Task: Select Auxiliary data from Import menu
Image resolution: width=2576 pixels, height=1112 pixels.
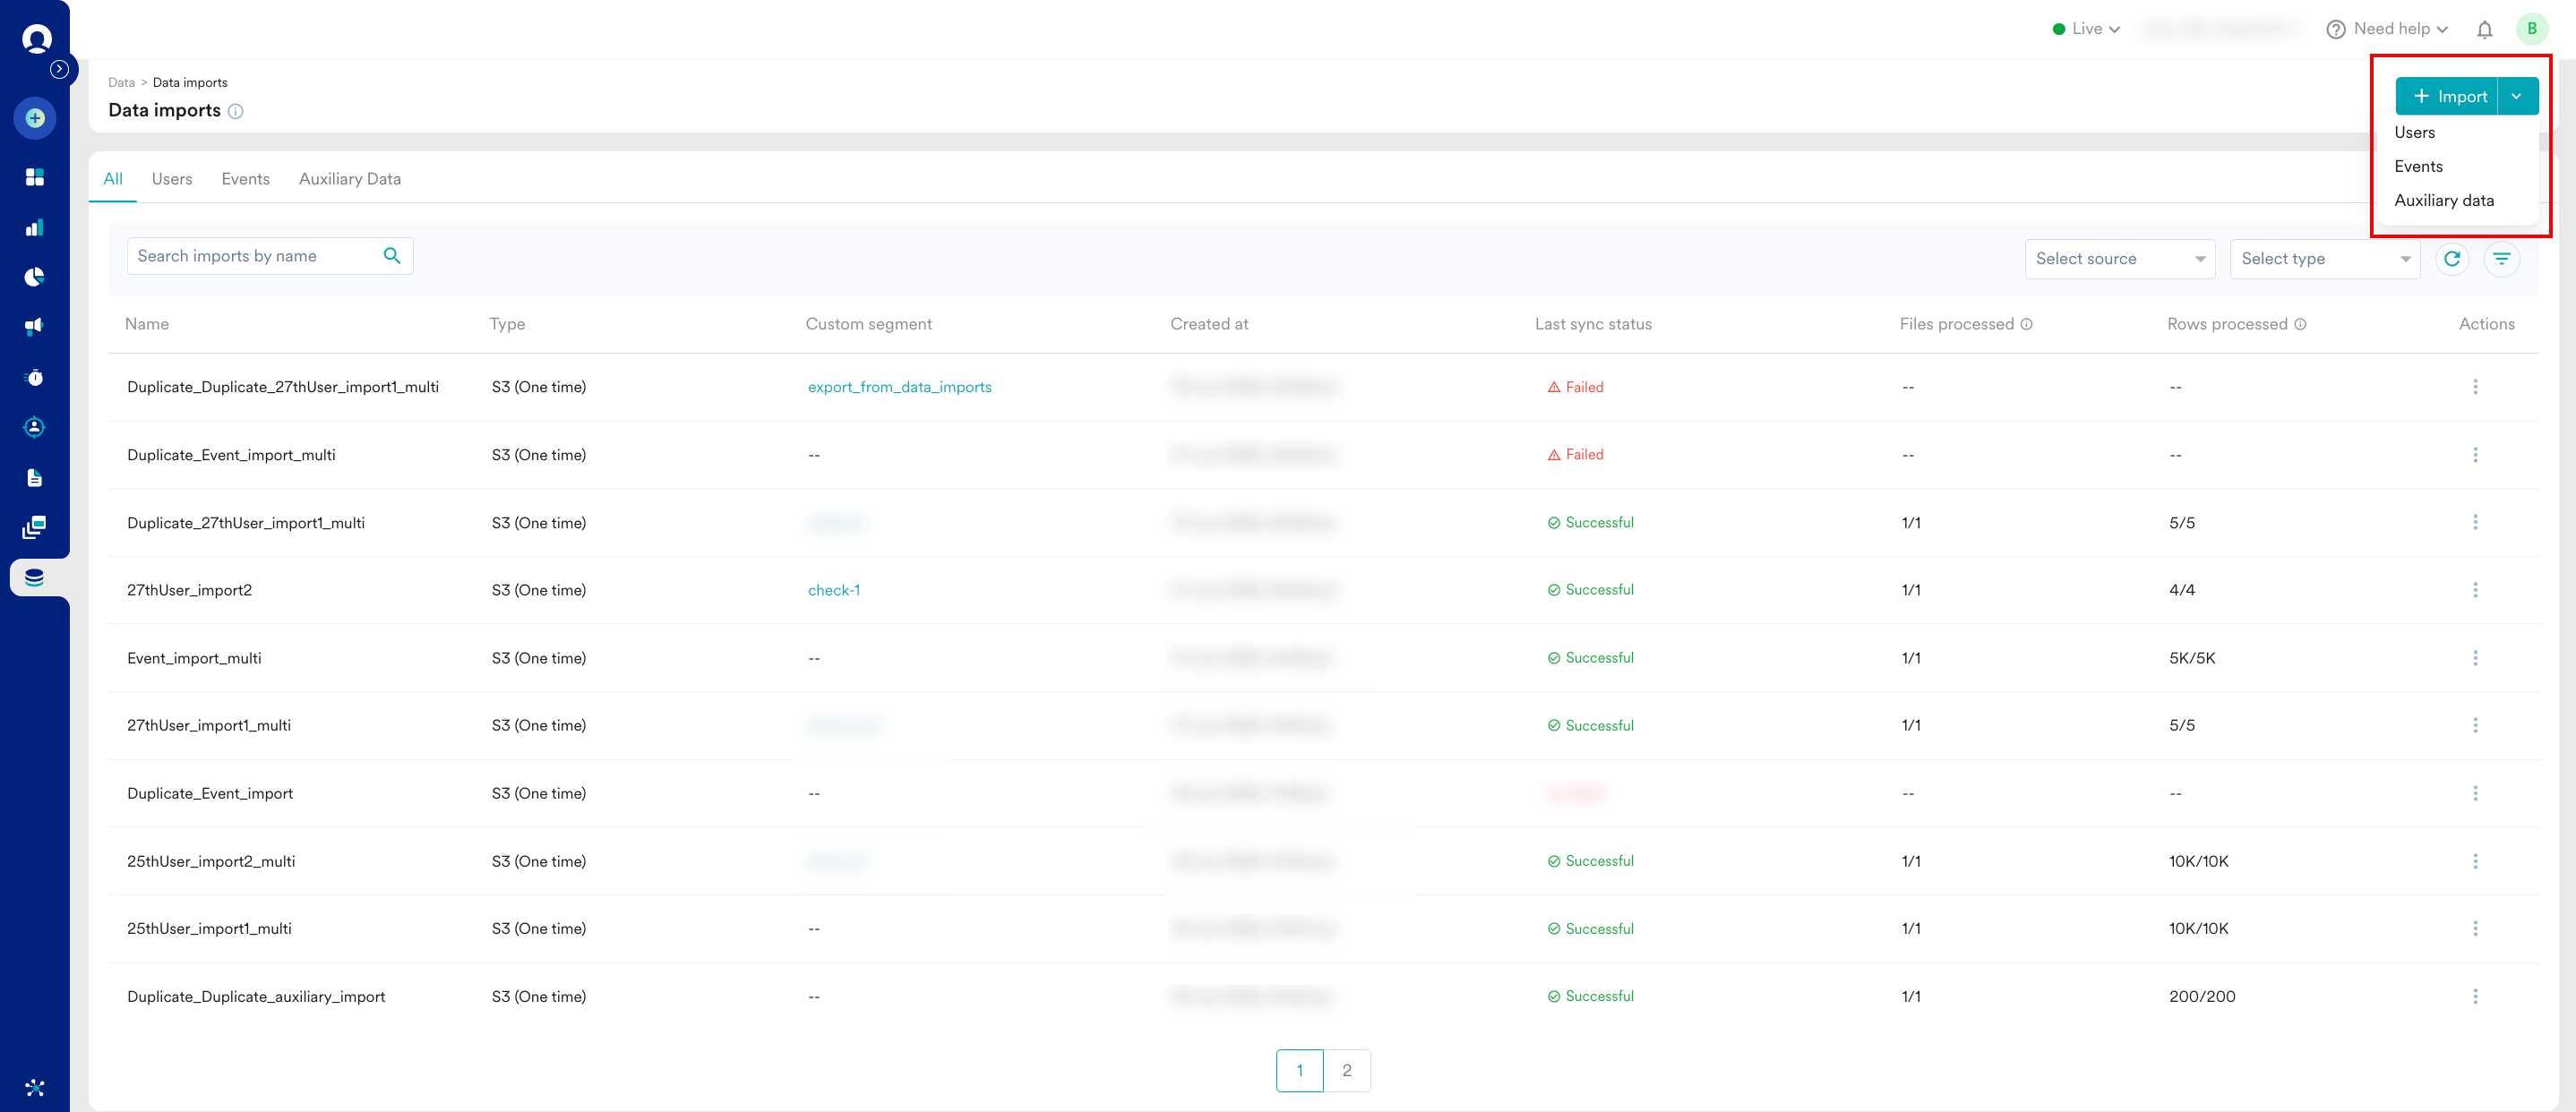Action: pyautogui.click(x=2443, y=200)
